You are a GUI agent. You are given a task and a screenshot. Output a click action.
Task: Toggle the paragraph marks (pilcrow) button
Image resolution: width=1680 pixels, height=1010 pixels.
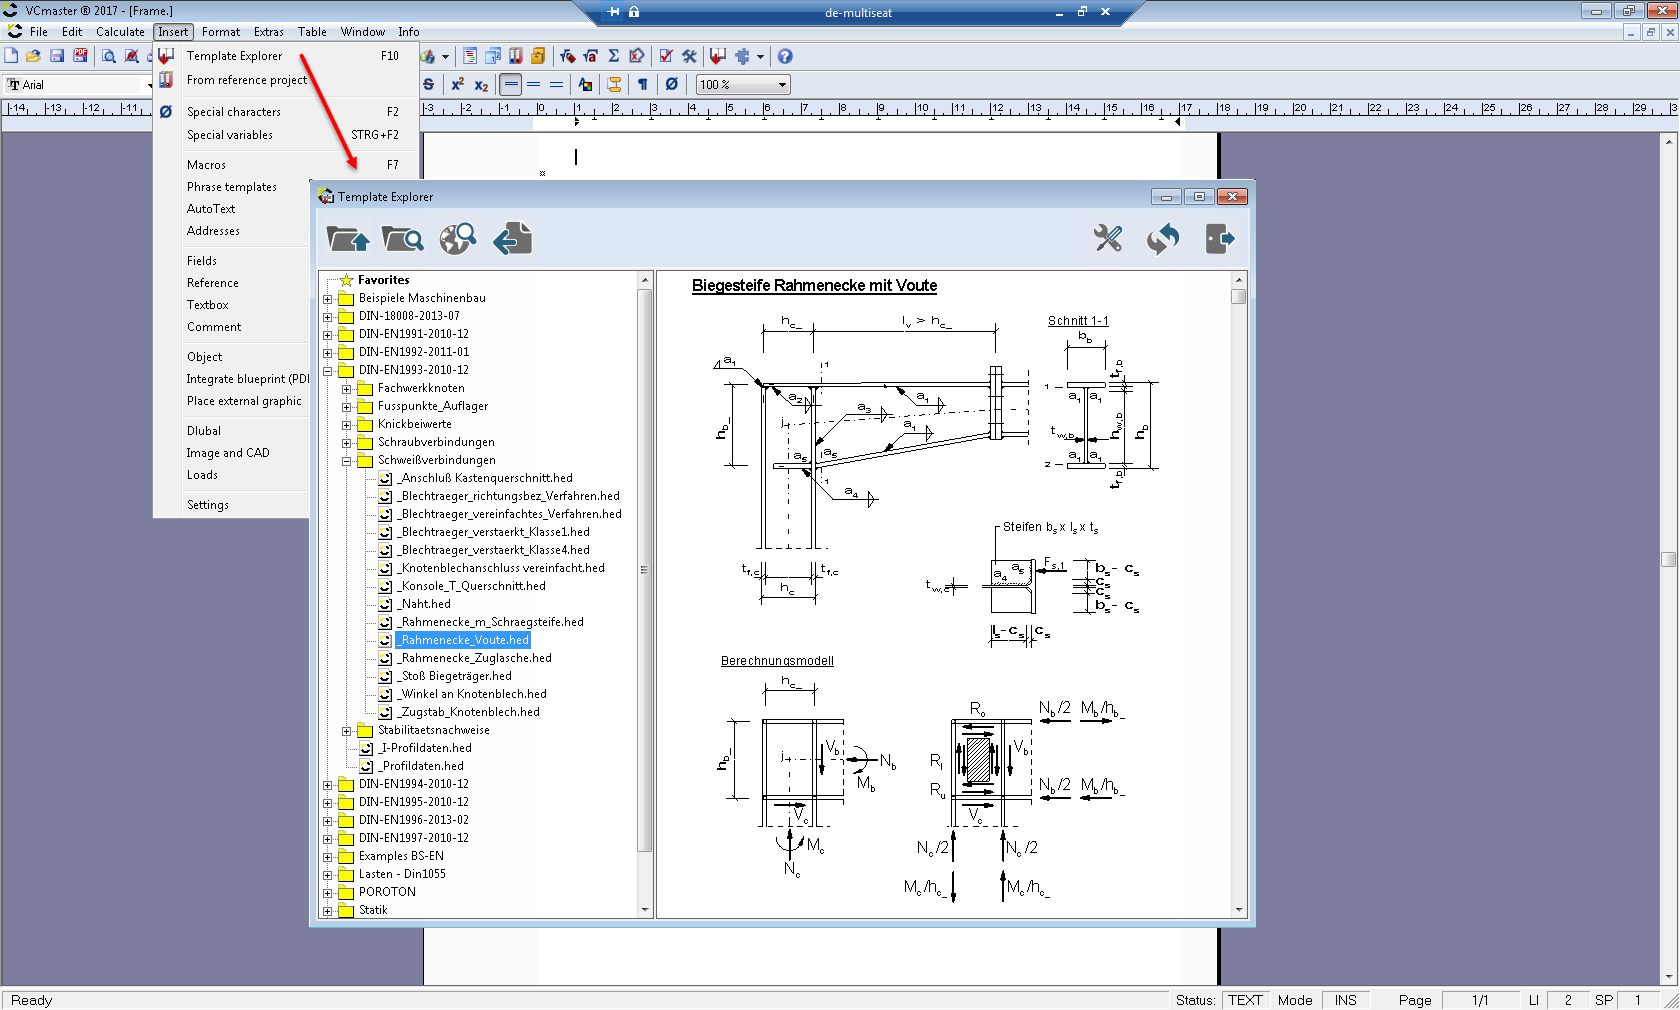[x=643, y=85]
